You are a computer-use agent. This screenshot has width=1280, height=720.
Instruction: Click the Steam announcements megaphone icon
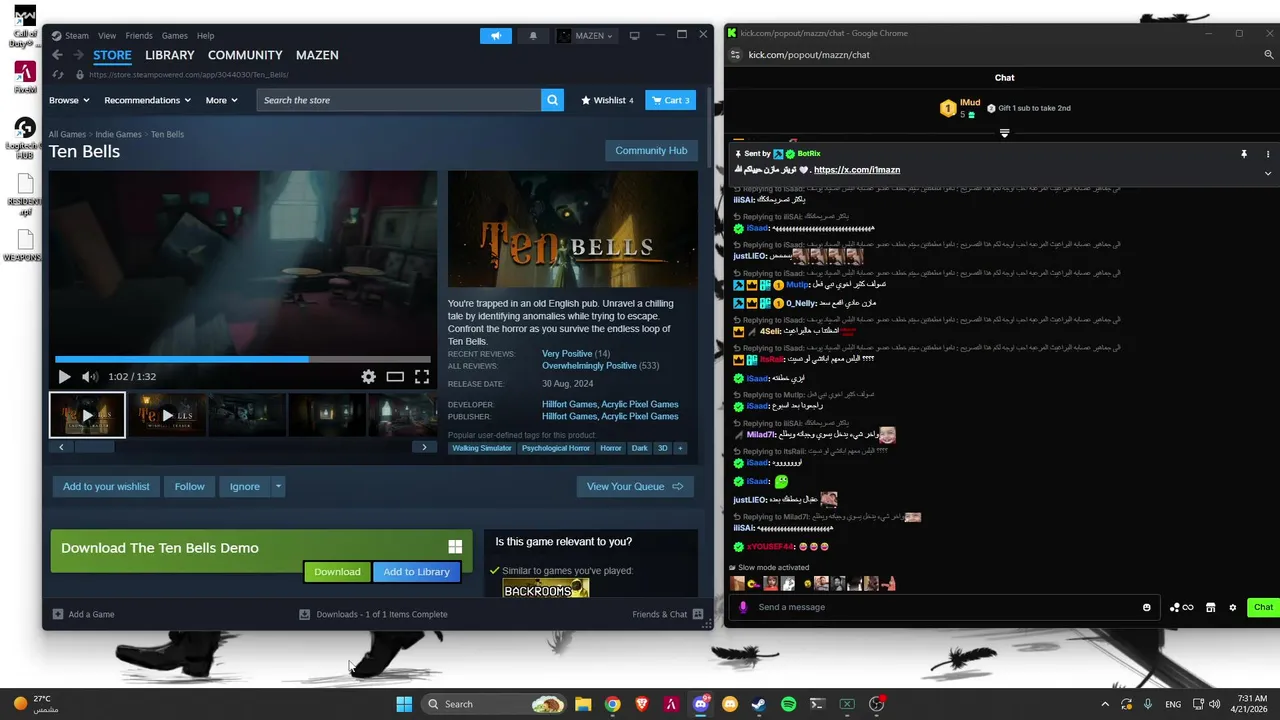click(x=495, y=36)
